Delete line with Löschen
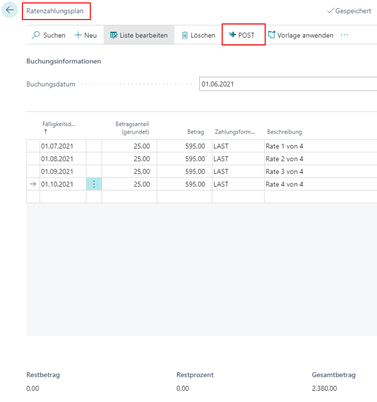The width and height of the screenshot is (377, 402). click(199, 35)
